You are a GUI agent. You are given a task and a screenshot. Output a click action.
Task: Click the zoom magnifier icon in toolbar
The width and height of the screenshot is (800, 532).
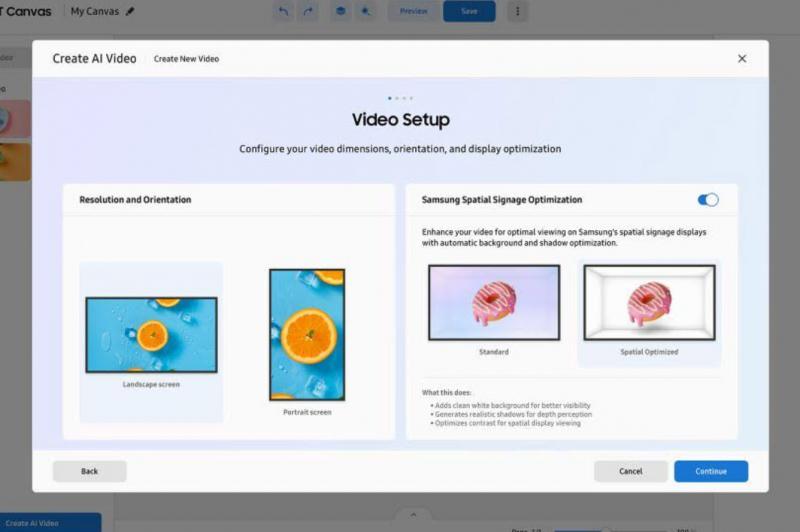(x=366, y=11)
